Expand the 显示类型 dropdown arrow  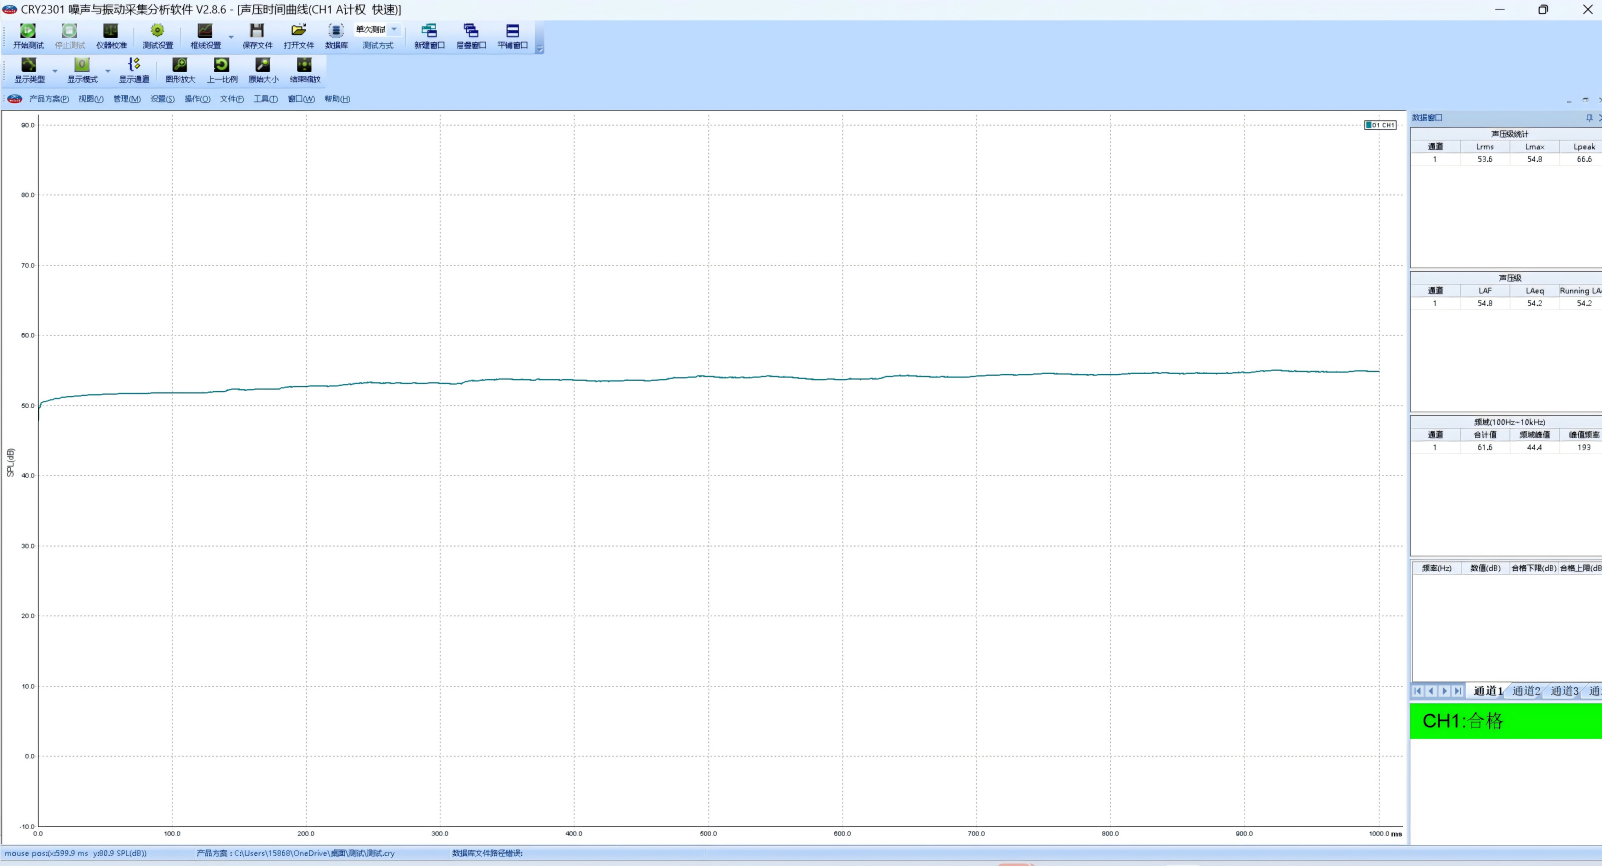pyautogui.click(x=55, y=71)
